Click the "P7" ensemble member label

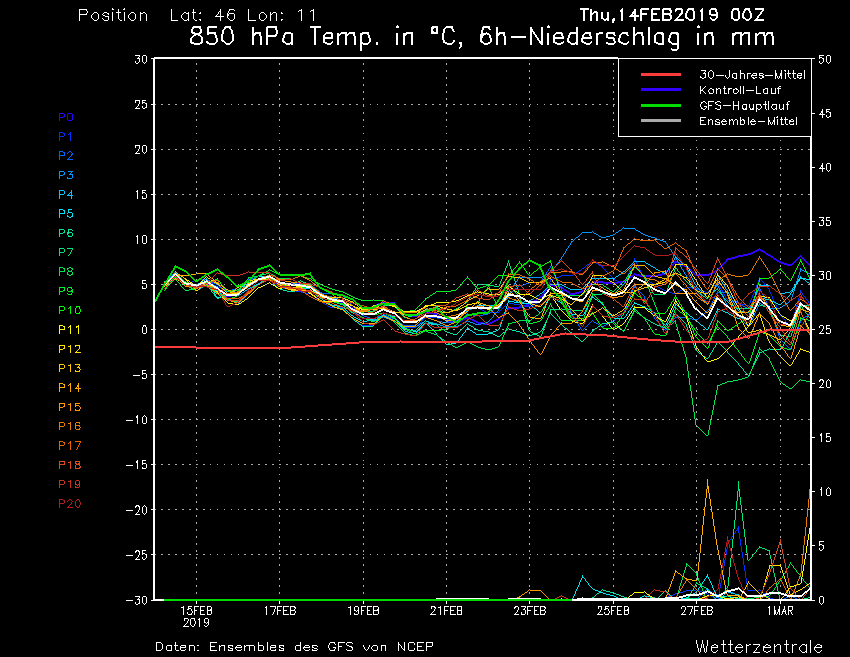pyautogui.click(x=66, y=252)
